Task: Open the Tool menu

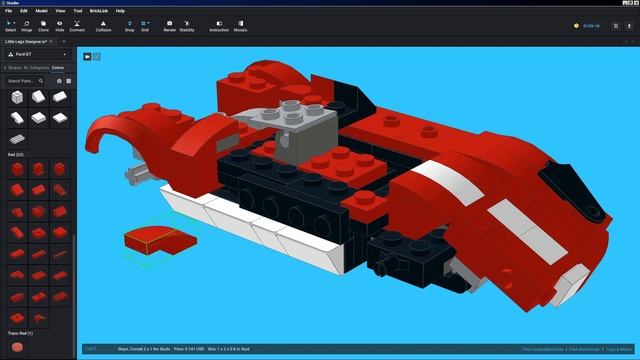Action: pos(78,11)
